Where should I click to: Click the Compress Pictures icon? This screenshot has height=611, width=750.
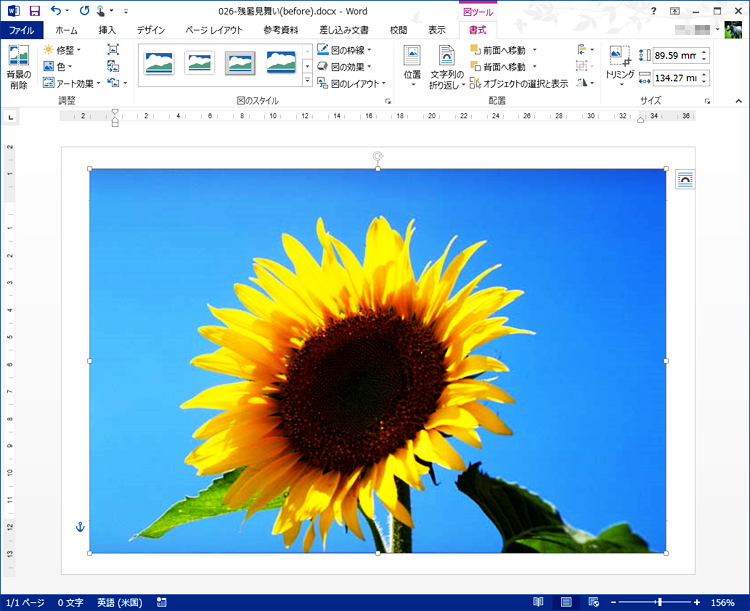click(113, 49)
